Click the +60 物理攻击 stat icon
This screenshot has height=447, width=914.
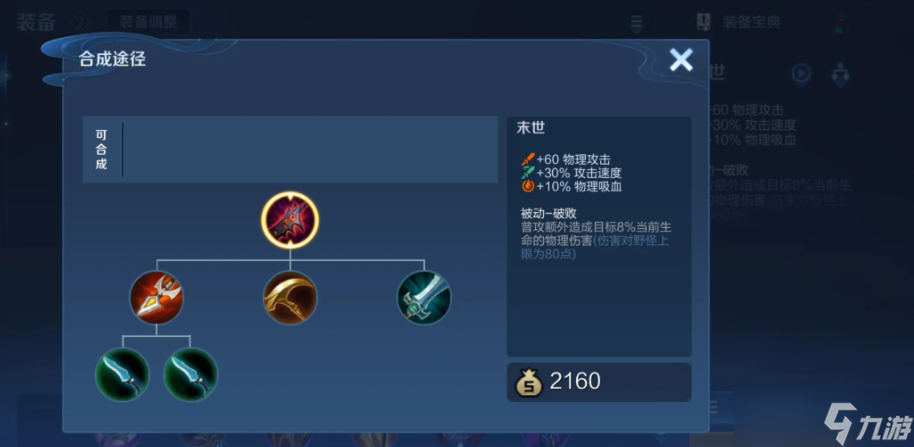528,159
